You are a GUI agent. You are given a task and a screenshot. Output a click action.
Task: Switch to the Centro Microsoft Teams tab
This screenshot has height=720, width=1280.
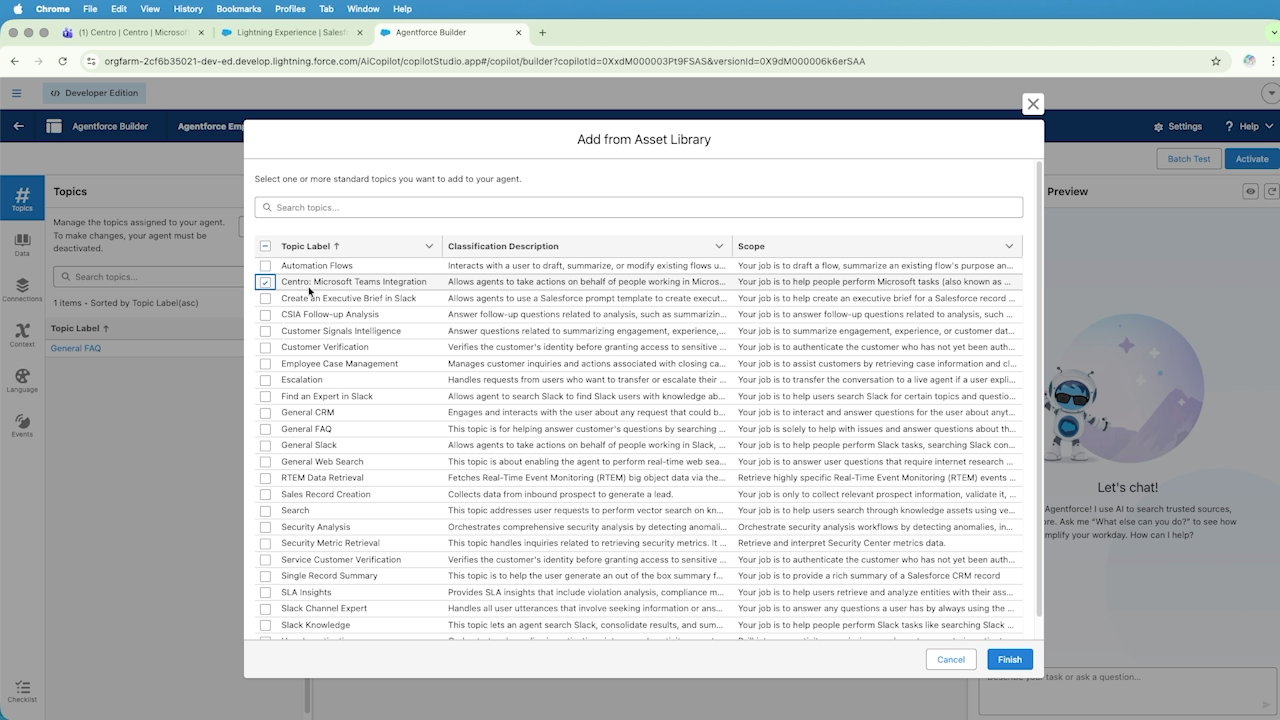[x=132, y=32]
